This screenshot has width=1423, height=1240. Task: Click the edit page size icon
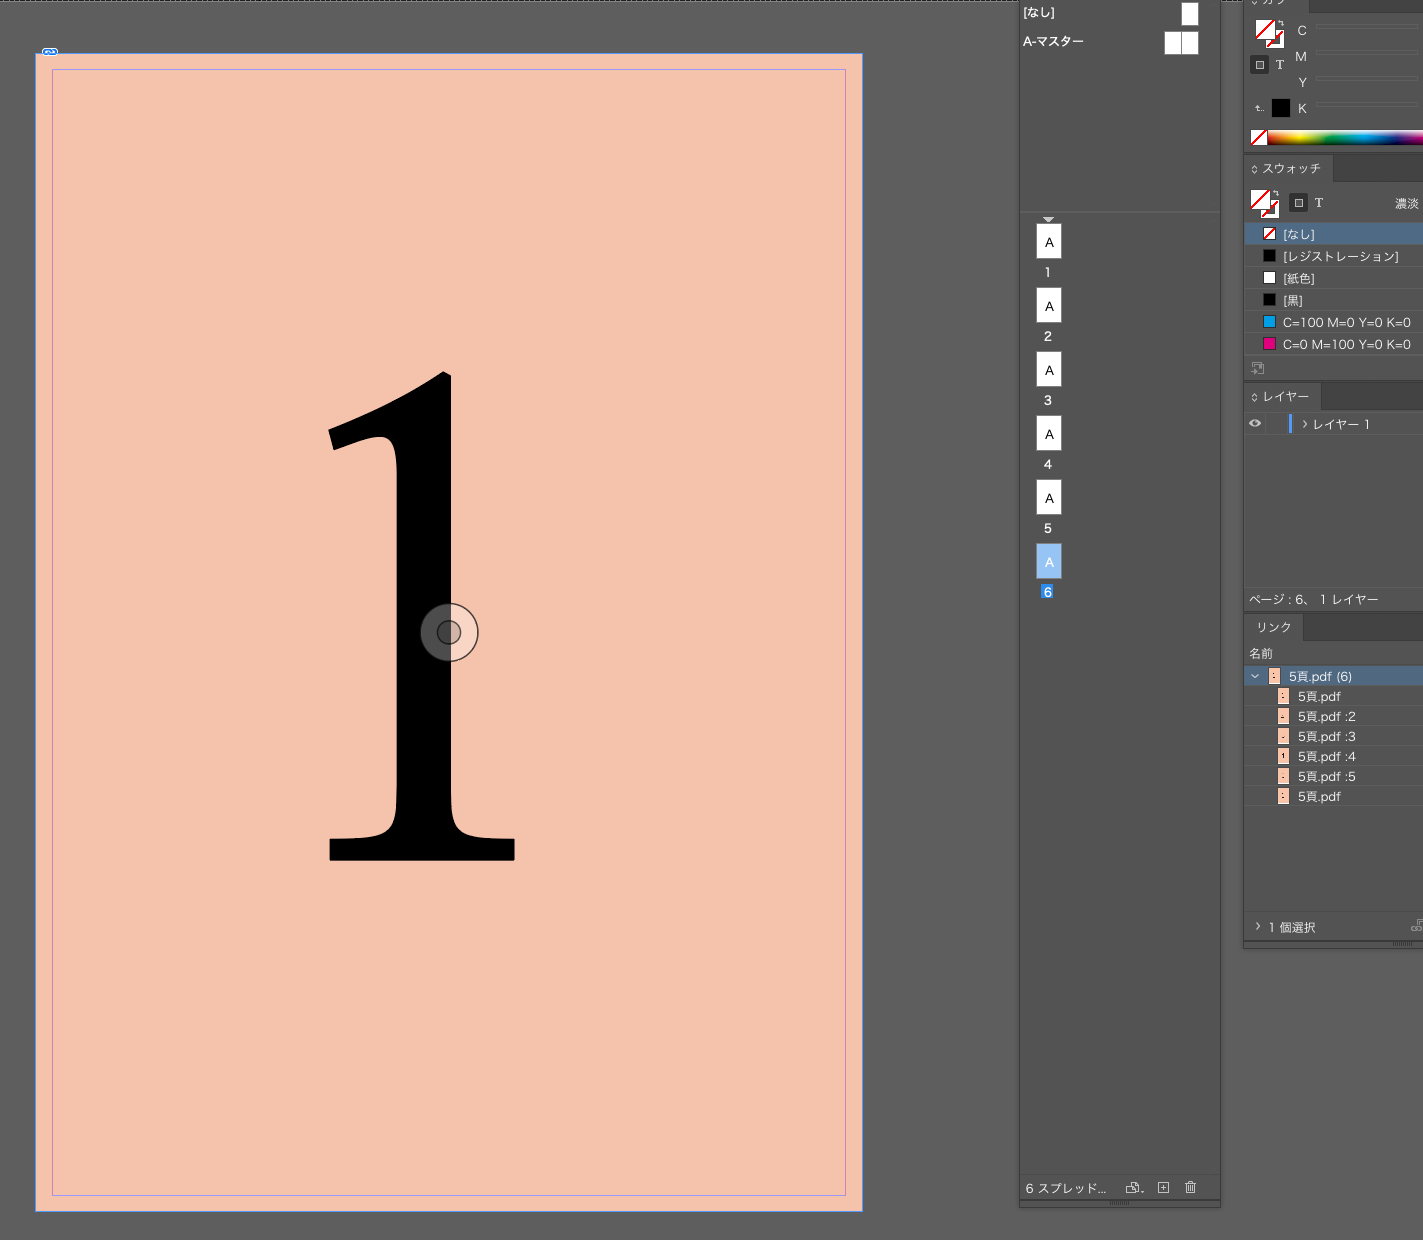tap(1134, 1188)
